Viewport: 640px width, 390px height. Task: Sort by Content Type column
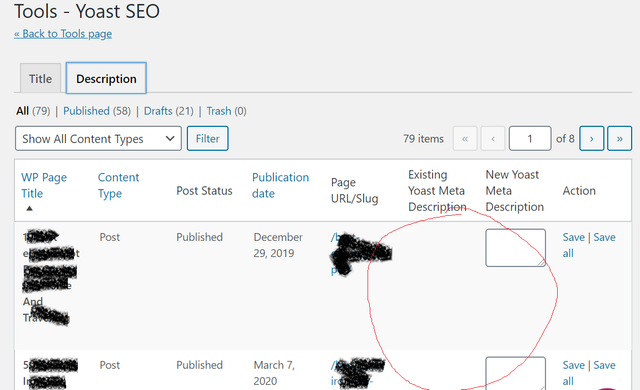(118, 185)
